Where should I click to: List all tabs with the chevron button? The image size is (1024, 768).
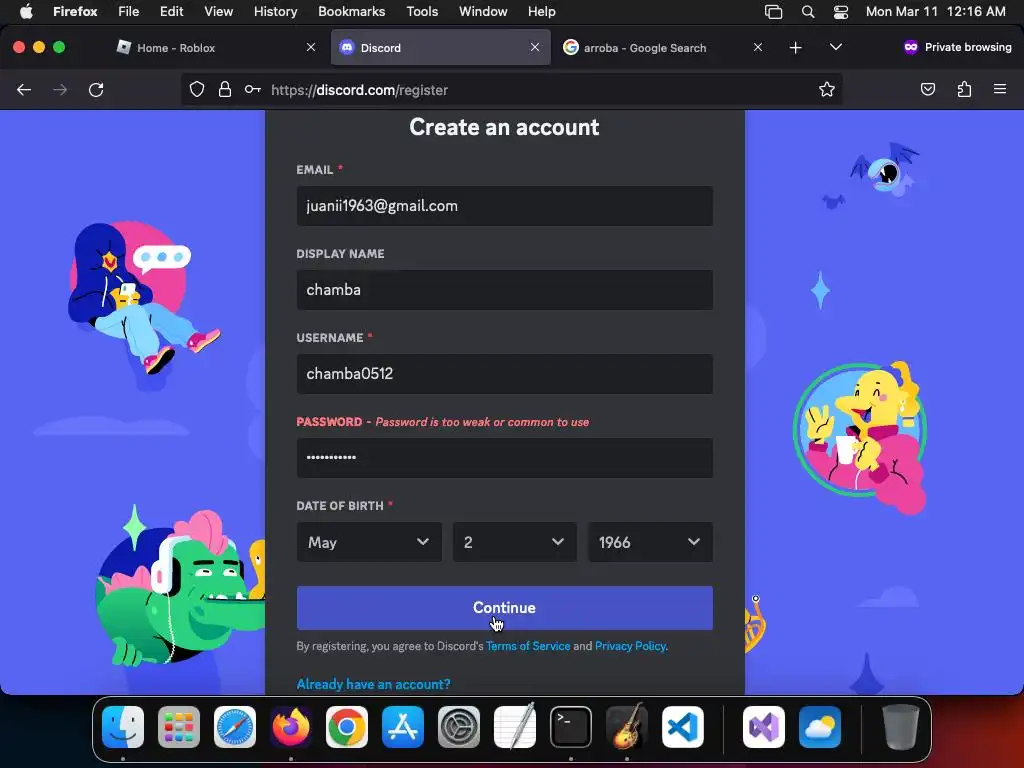[835, 47]
